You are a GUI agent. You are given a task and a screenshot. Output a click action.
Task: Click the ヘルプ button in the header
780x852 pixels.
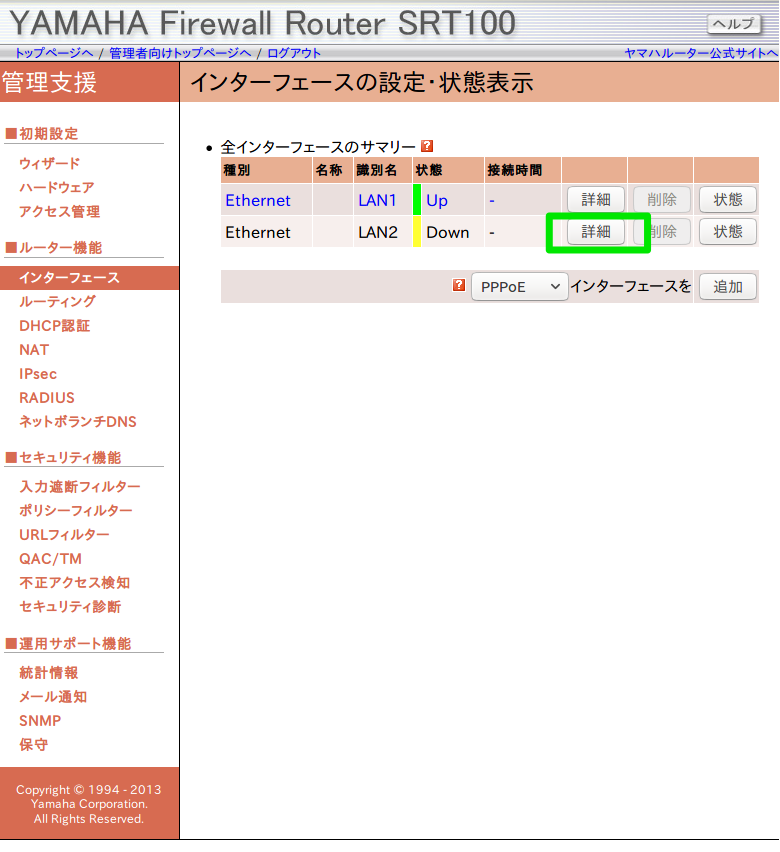tap(733, 24)
